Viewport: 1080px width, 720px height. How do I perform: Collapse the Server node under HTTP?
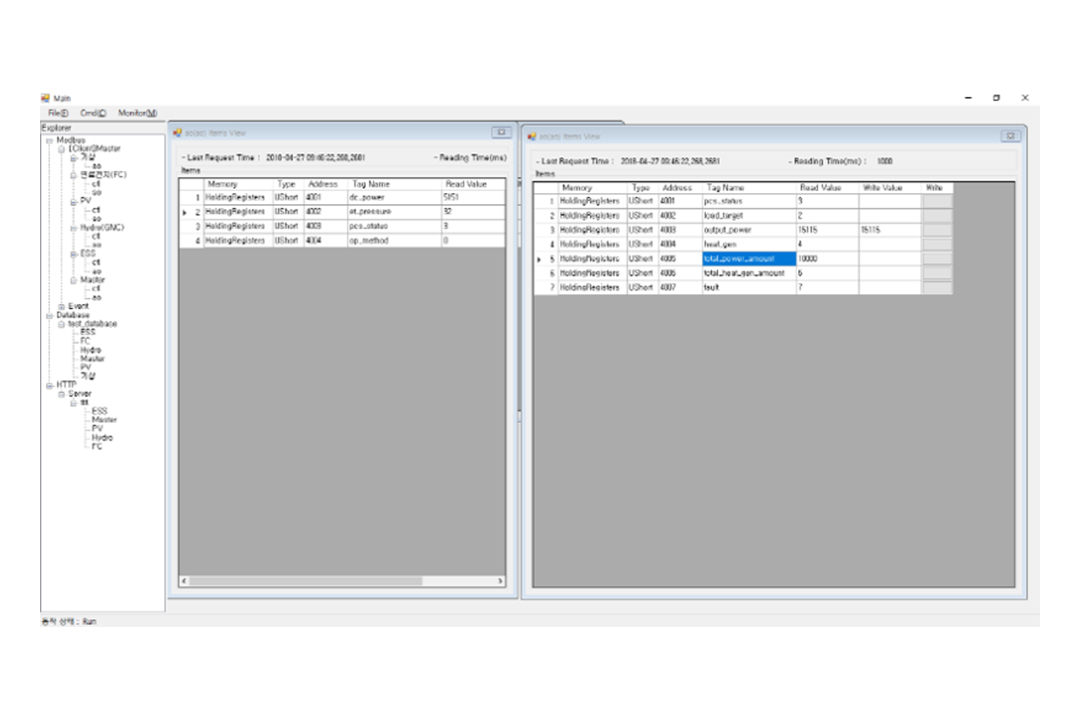(x=61, y=394)
